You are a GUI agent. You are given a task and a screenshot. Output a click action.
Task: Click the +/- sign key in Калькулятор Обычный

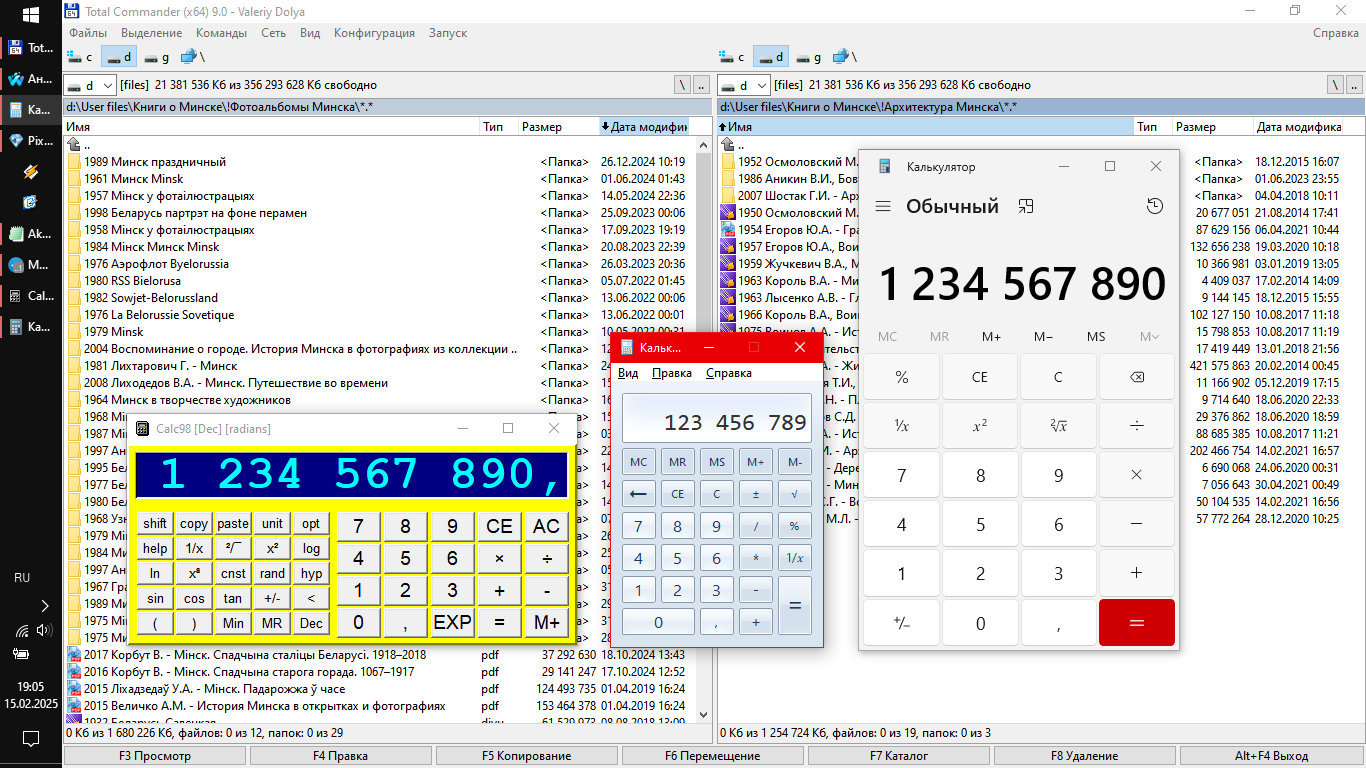(x=902, y=623)
